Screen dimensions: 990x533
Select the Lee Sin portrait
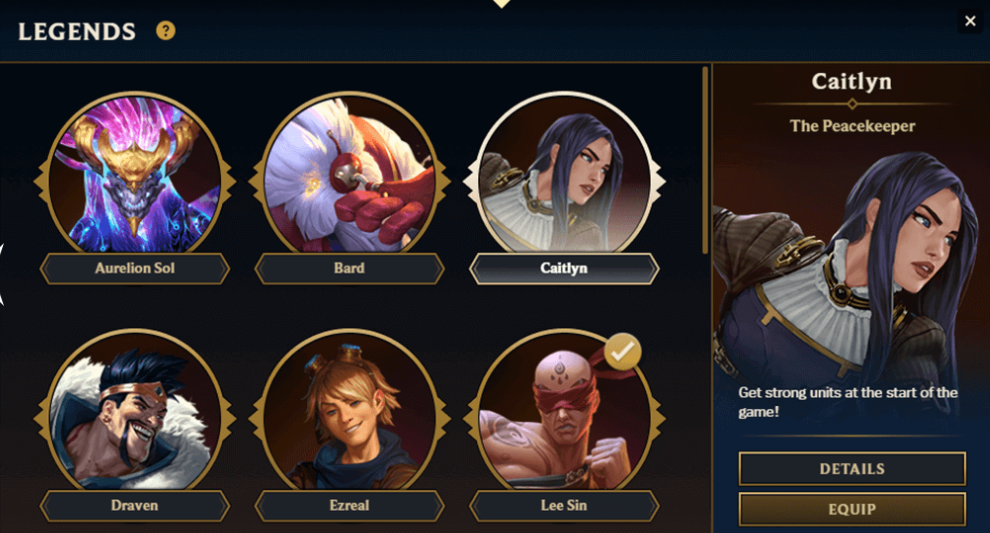click(x=564, y=410)
